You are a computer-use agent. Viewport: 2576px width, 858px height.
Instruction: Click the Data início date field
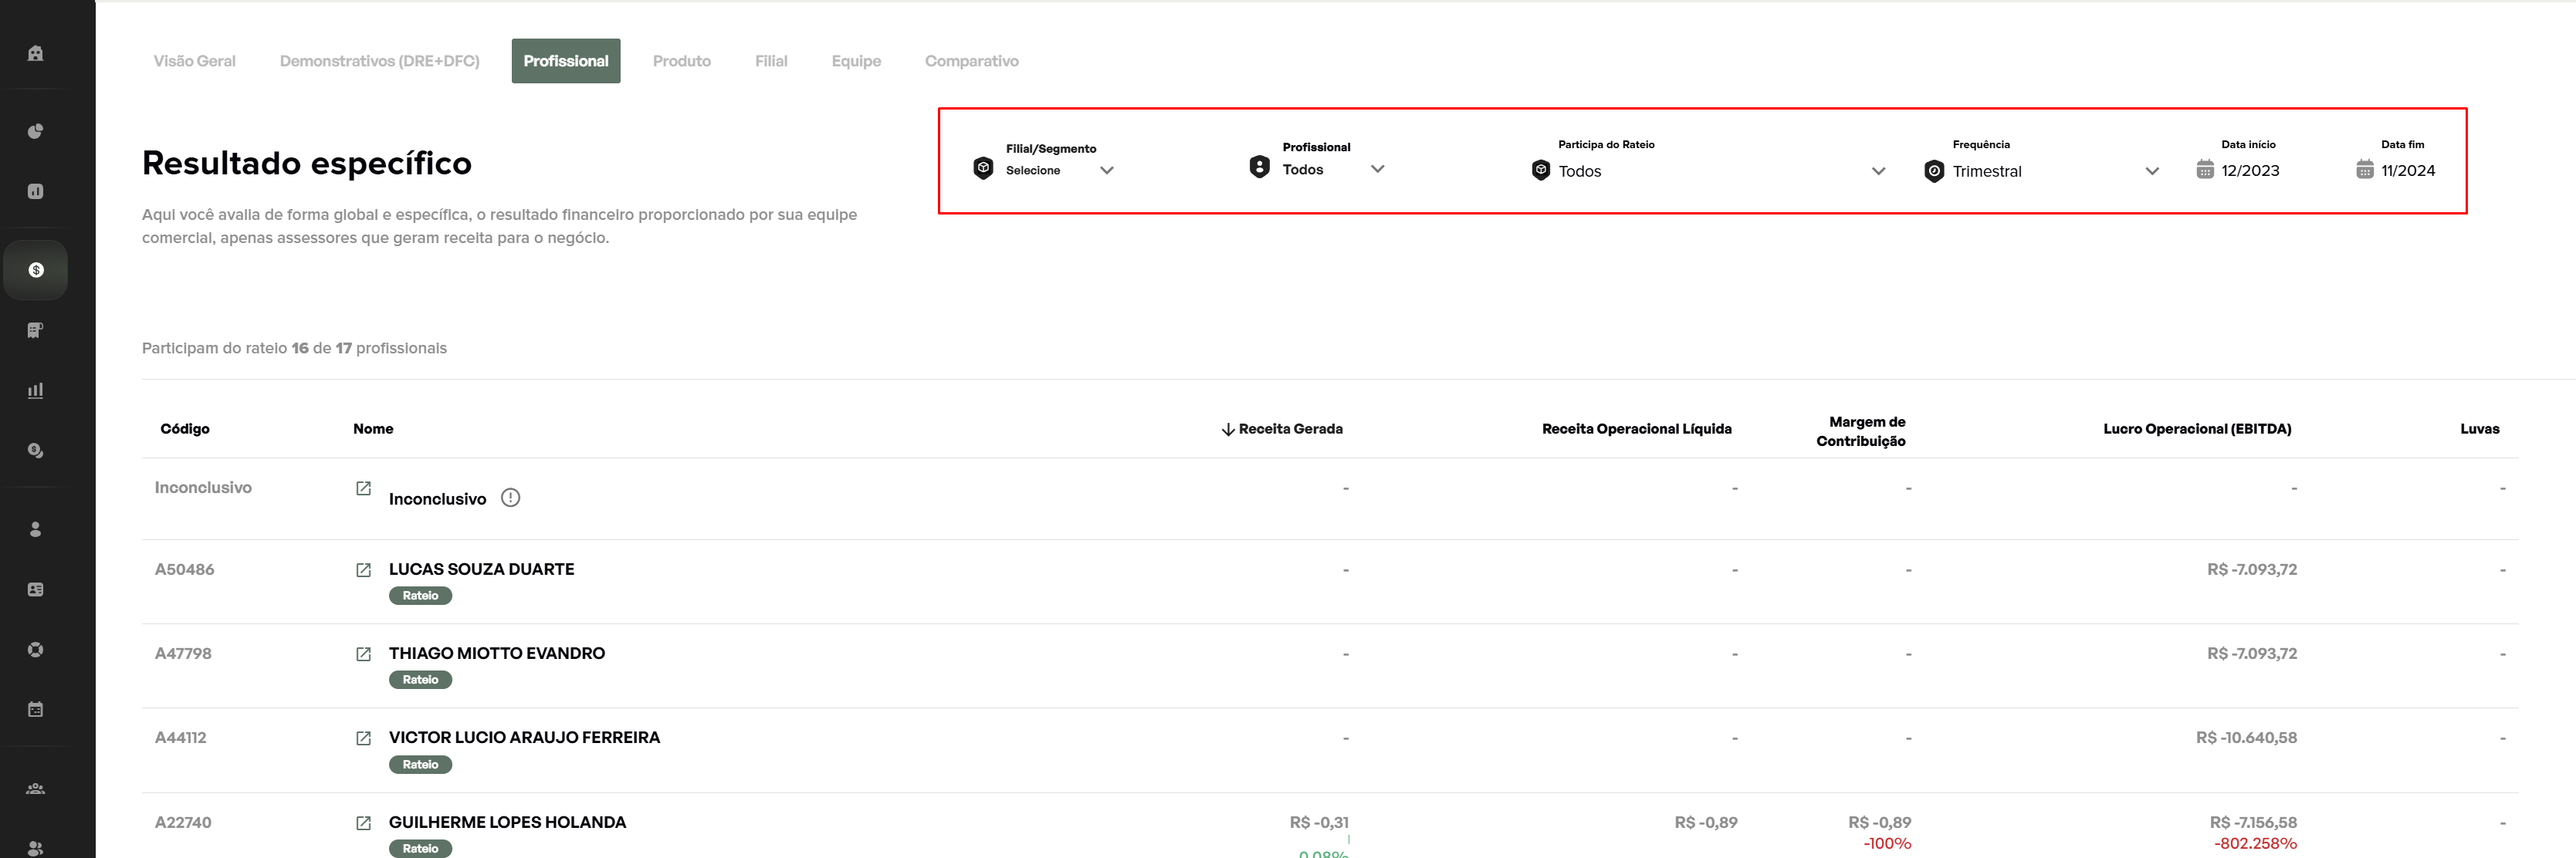[x=2249, y=170]
